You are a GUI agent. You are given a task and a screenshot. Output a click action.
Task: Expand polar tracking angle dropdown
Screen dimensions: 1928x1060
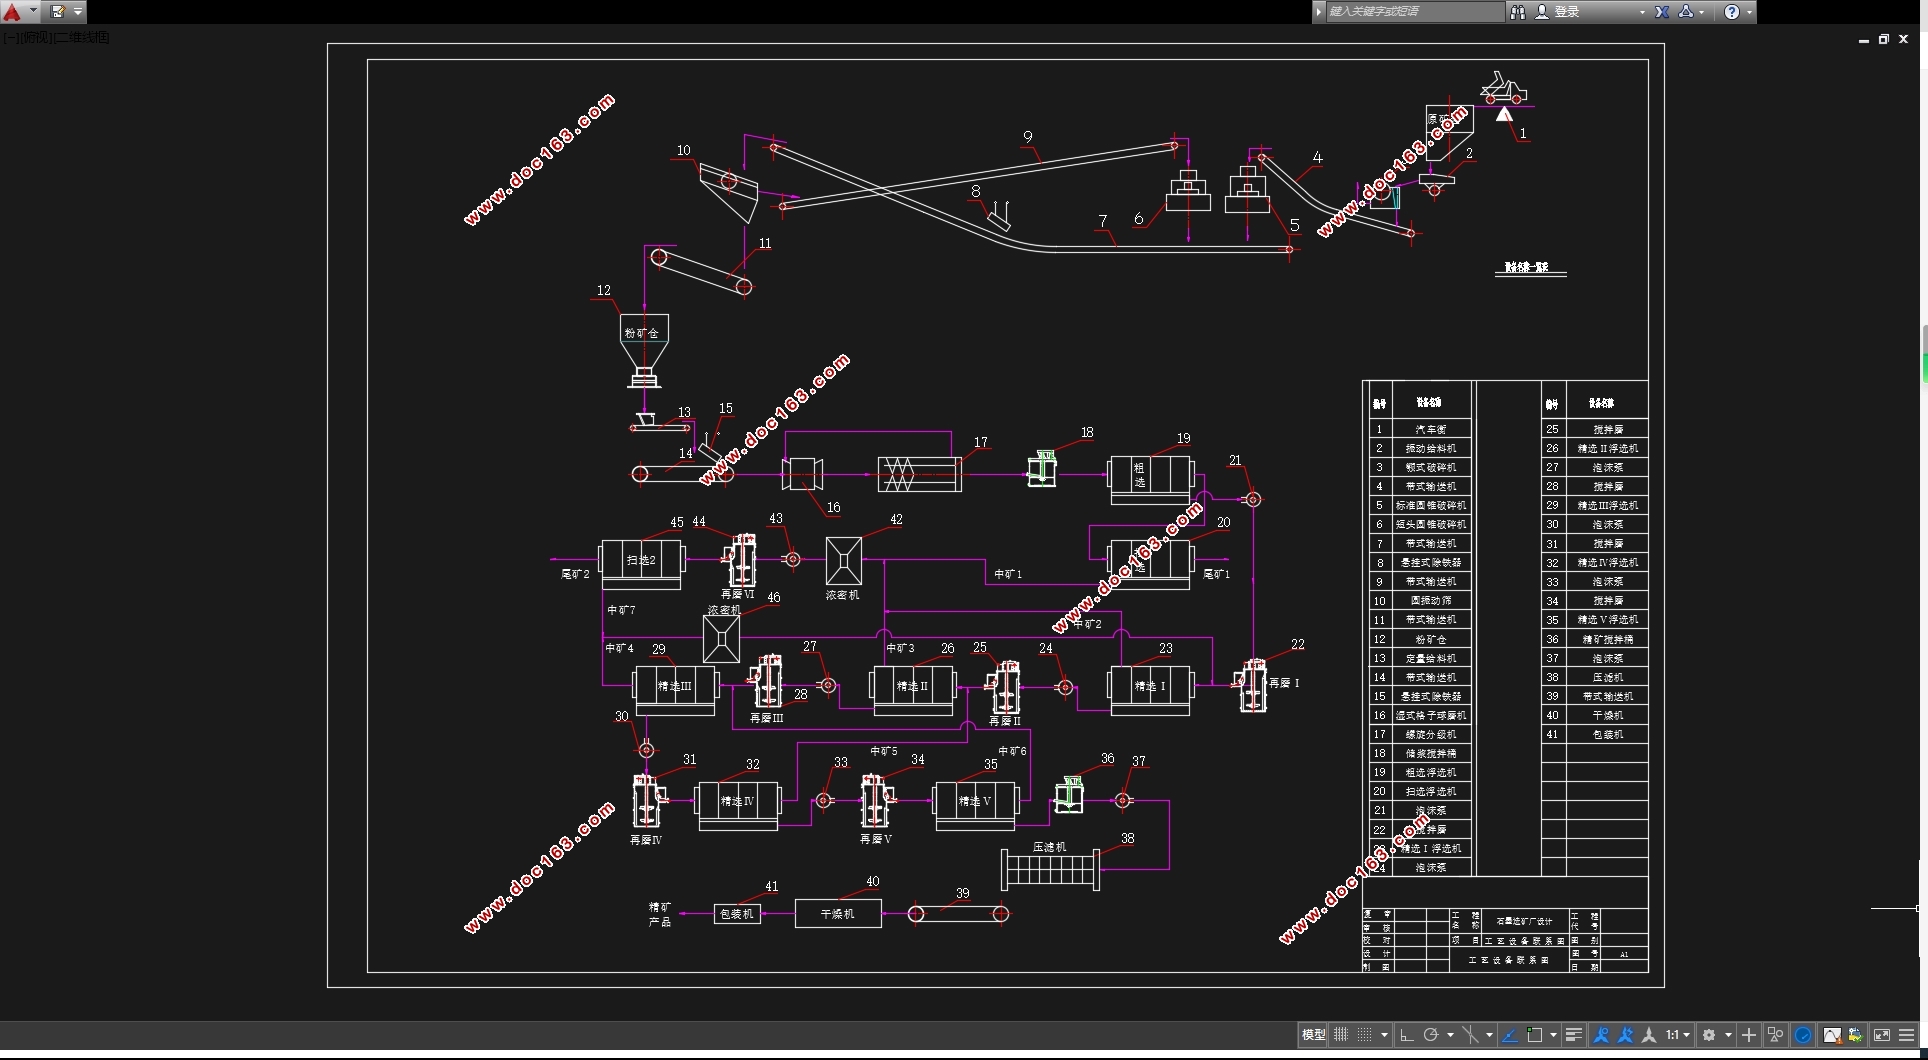[1450, 1035]
